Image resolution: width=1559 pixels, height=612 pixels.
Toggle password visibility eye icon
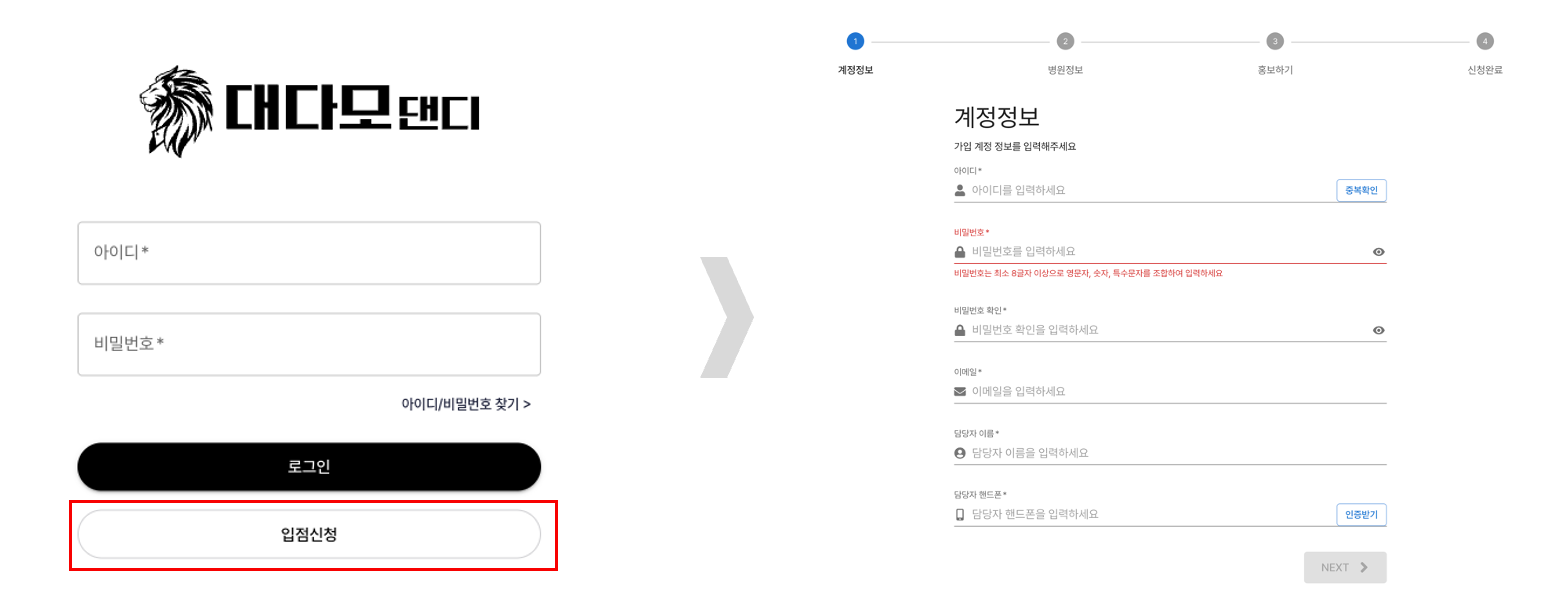(x=1379, y=252)
